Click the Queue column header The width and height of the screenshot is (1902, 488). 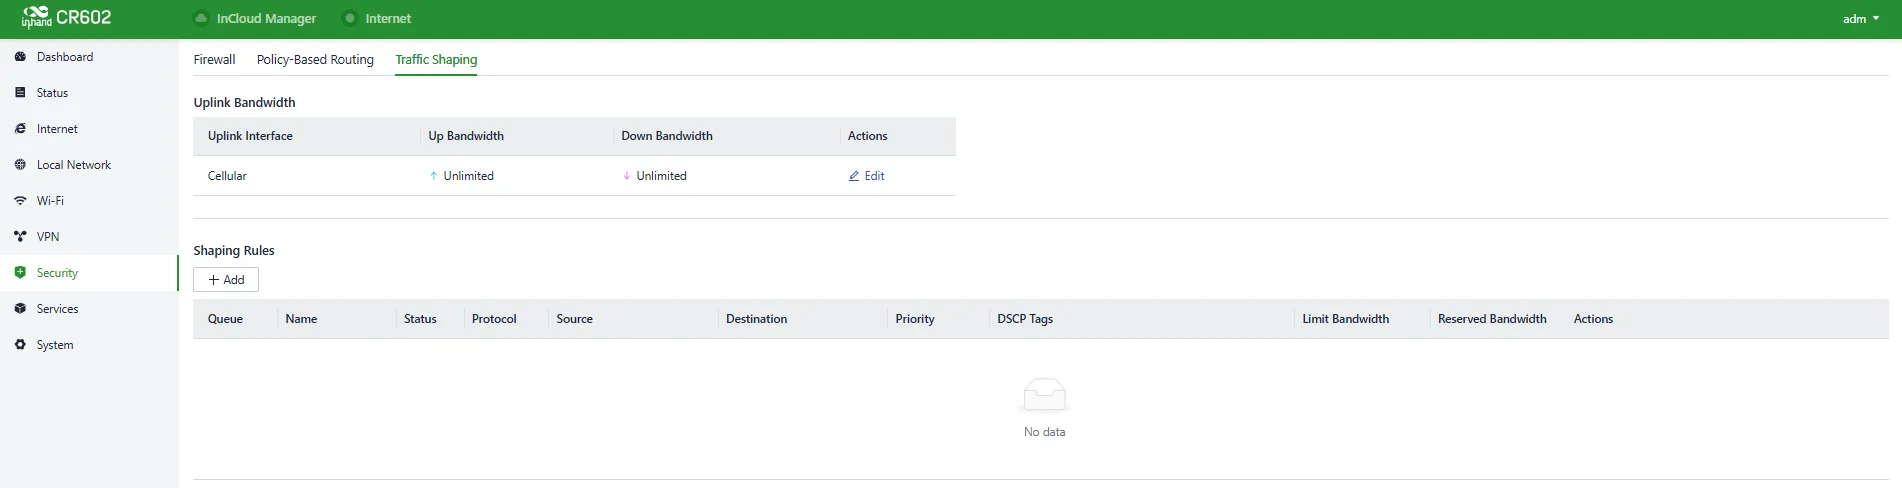click(x=225, y=319)
